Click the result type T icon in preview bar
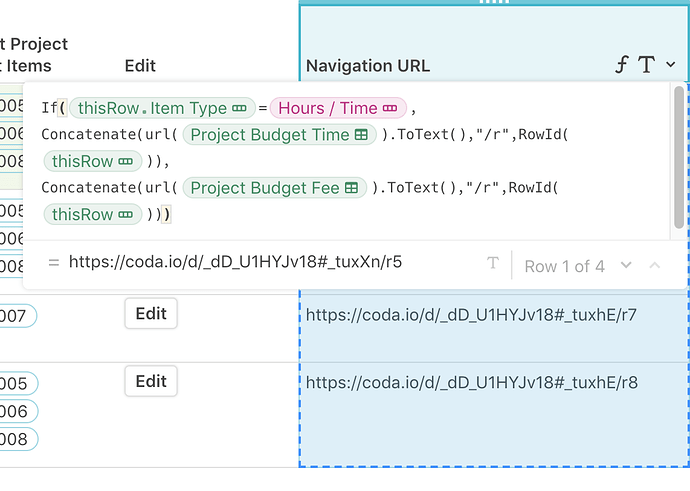This screenshot has height=491, width=690. coord(492,264)
